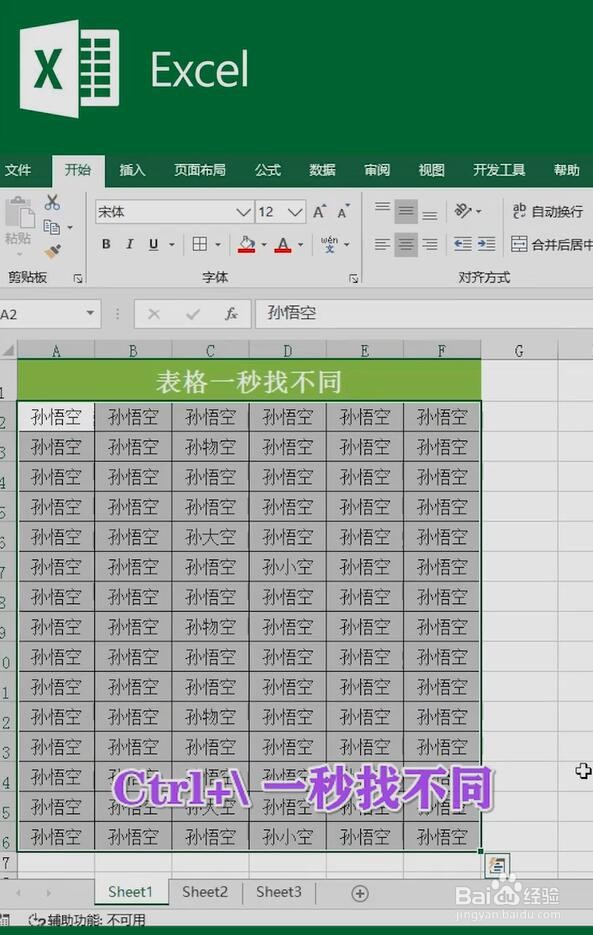
Task: Click the Paste clipboard icon
Action: tap(20, 213)
